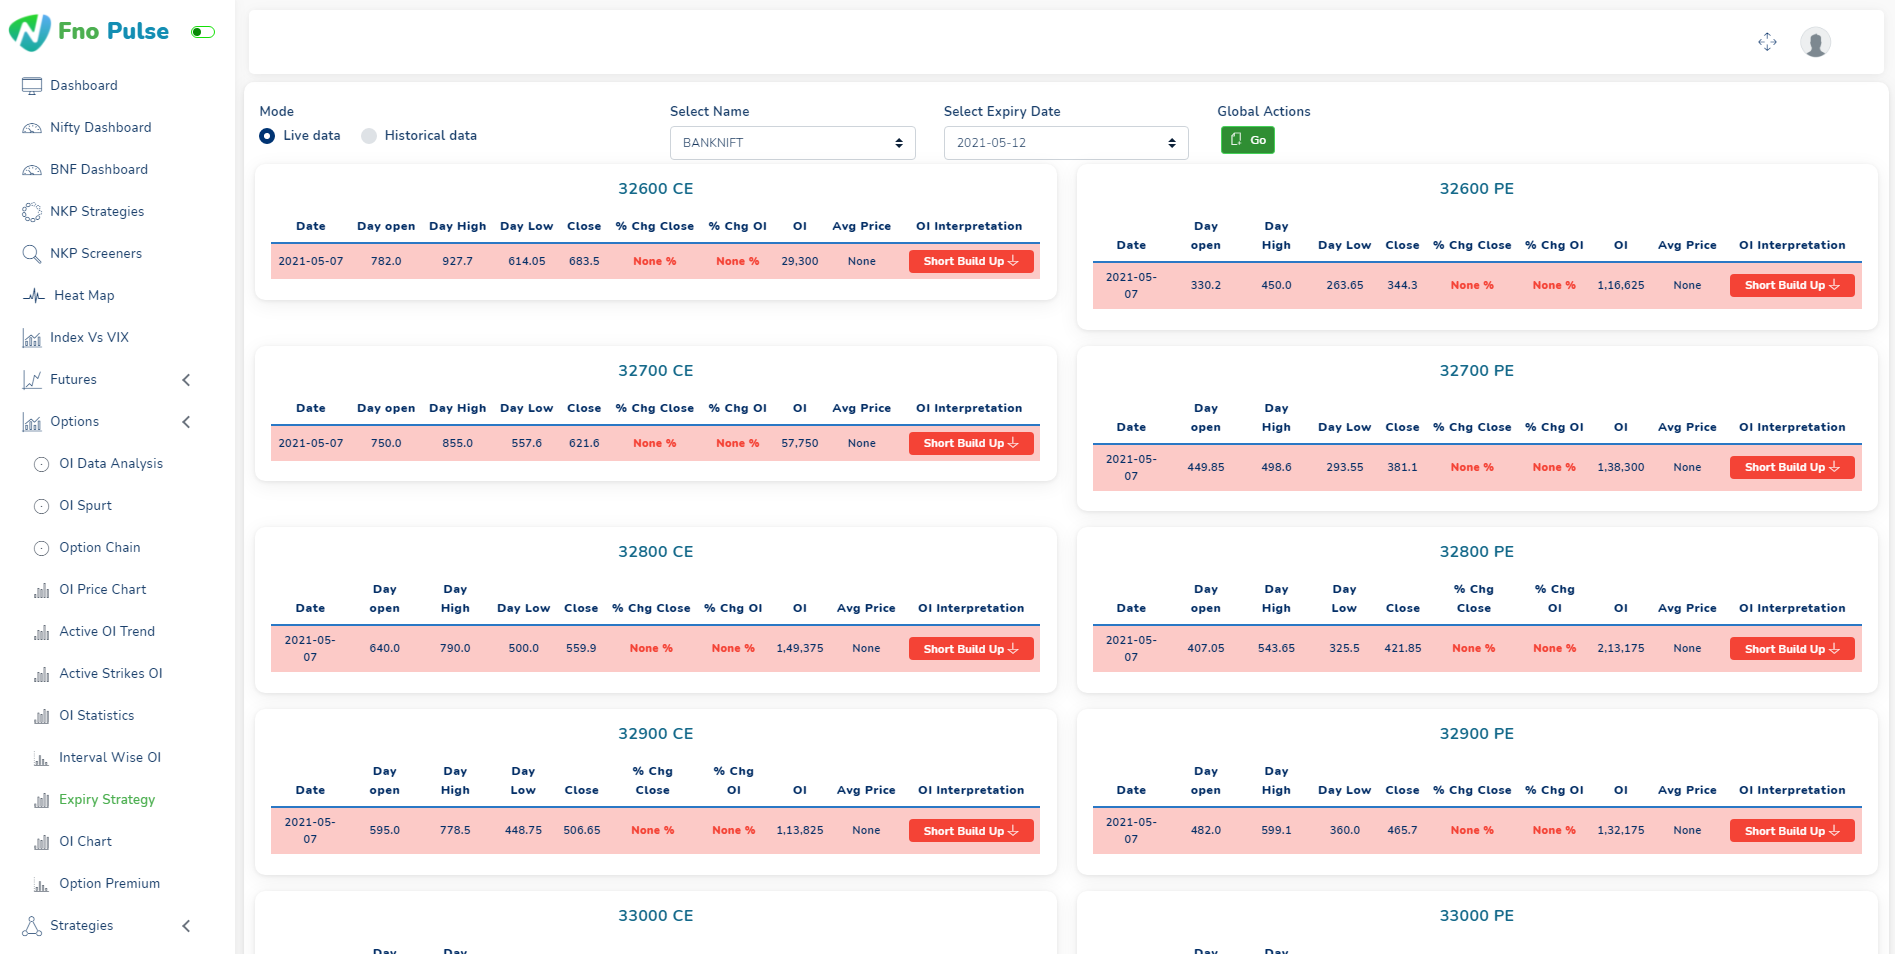Viewport: 1895px width, 954px height.
Task: Click the Options bar chart icon
Action: point(32,422)
